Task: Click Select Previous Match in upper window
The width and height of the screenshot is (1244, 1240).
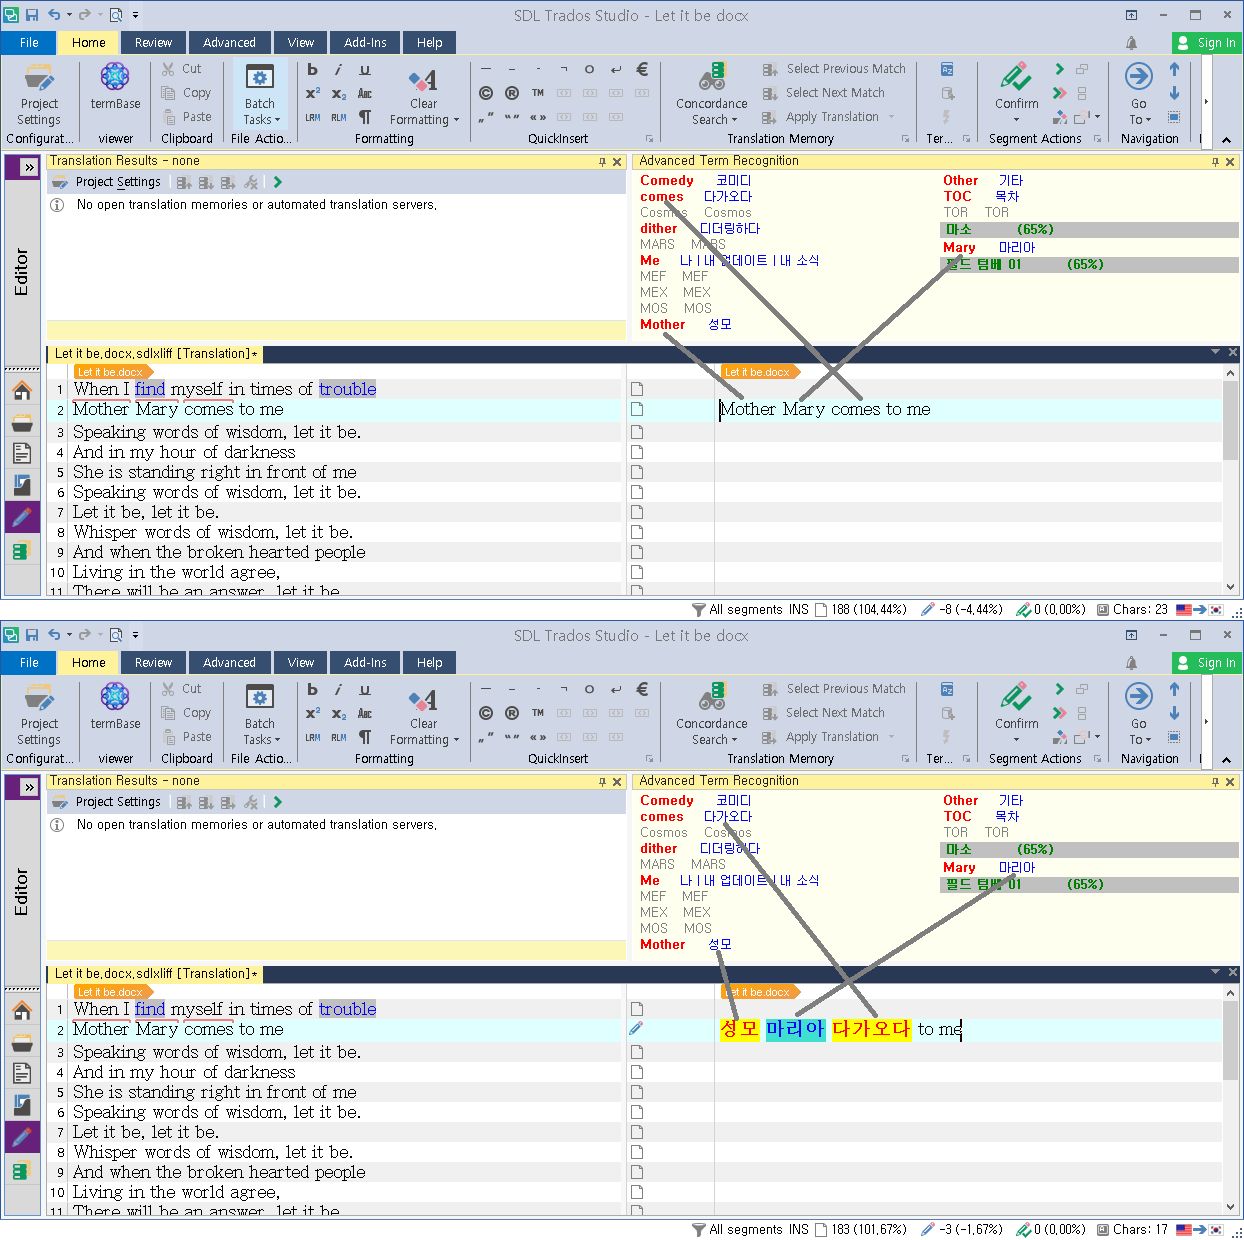Action: click(834, 69)
